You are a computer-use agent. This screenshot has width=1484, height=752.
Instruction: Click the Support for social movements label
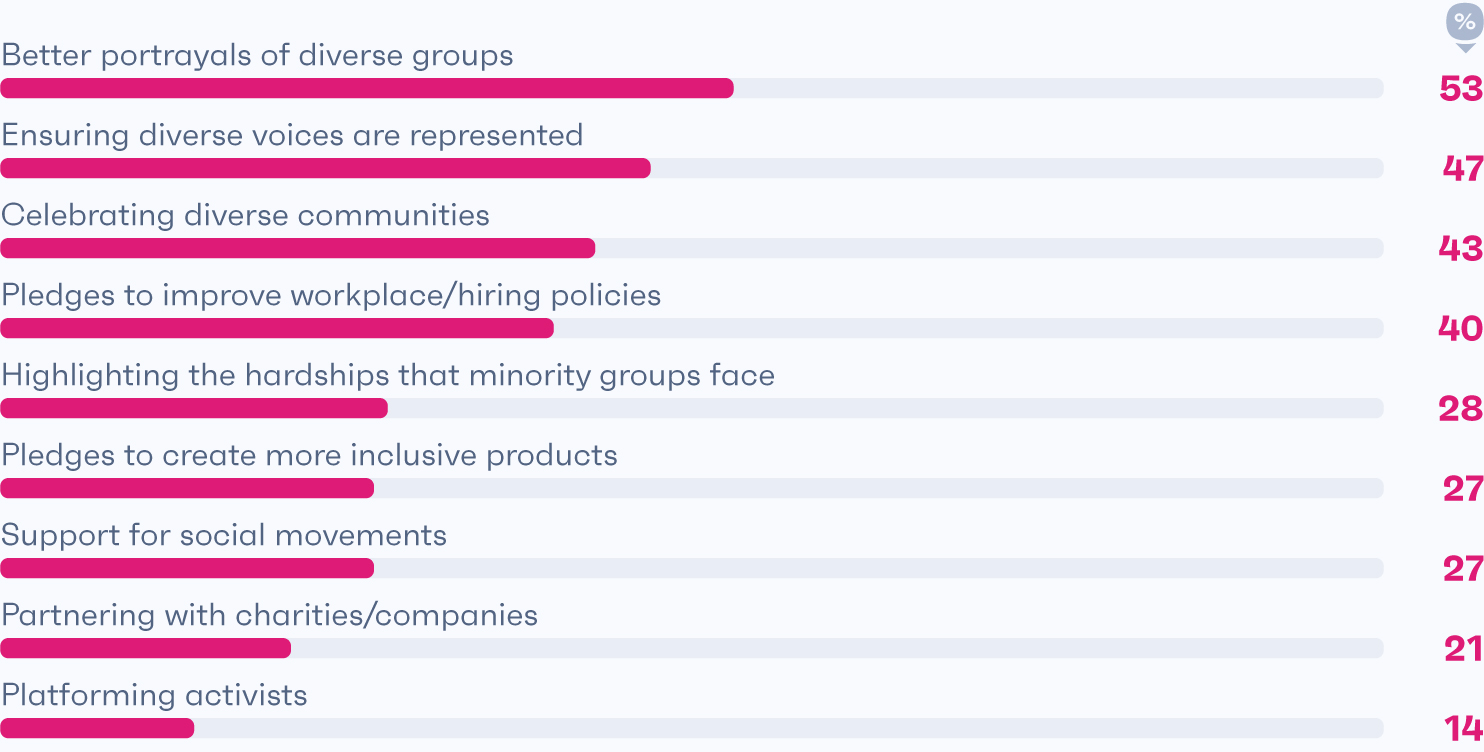coord(224,535)
